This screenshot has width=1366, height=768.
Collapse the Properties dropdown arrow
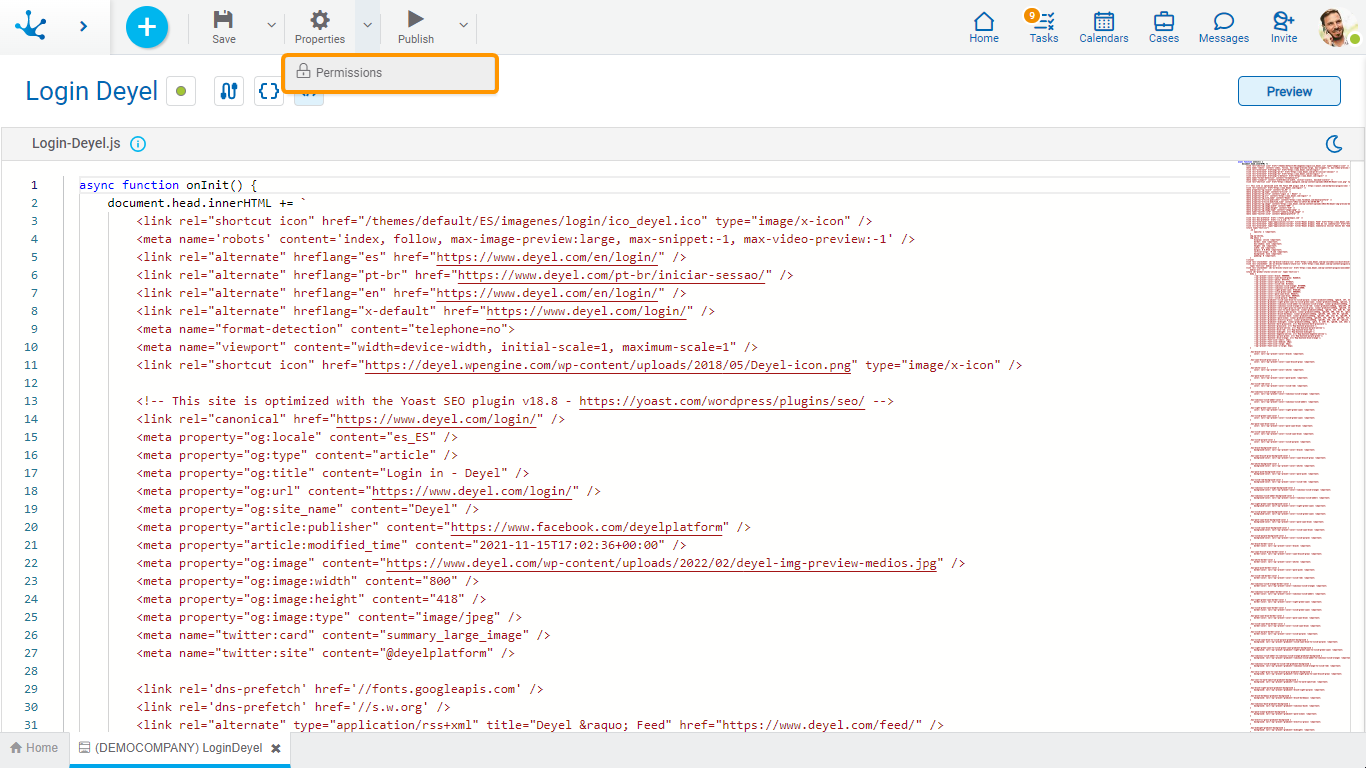[368, 25]
